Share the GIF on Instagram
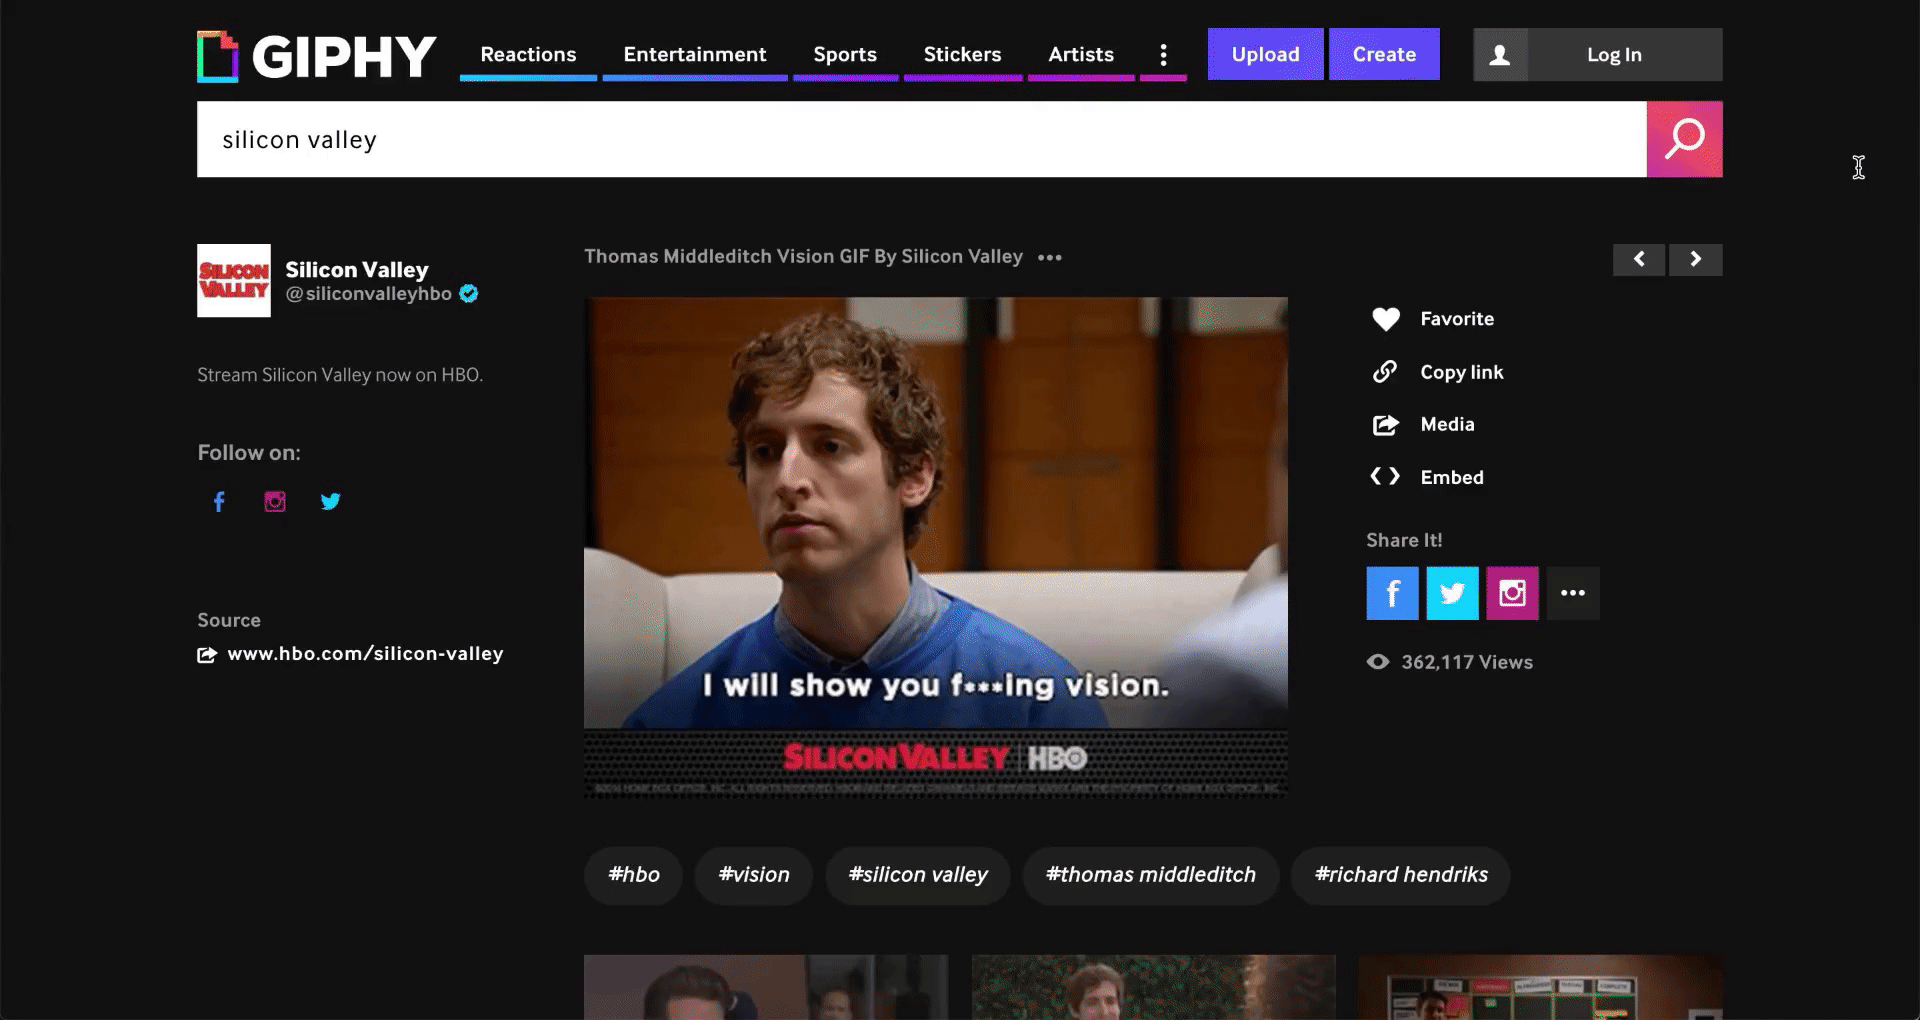 [1512, 593]
